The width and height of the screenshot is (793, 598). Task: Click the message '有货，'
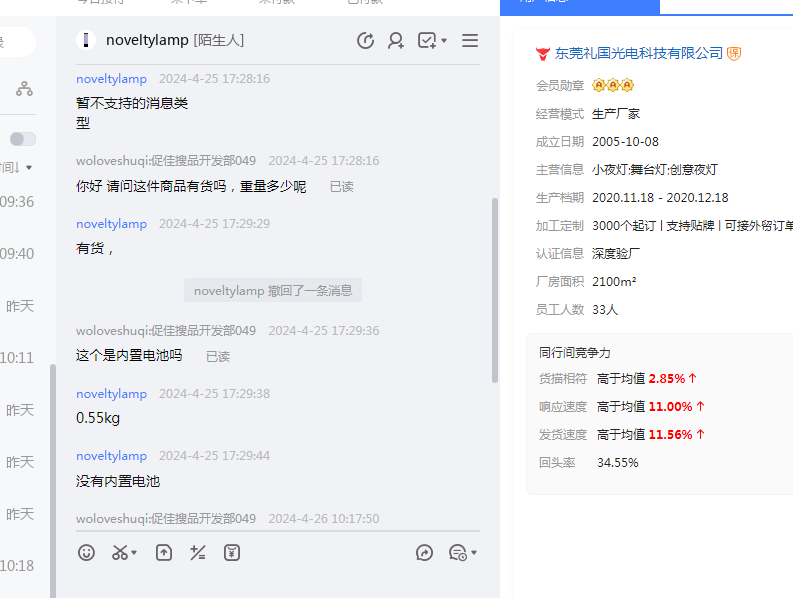(x=95, y=248)
